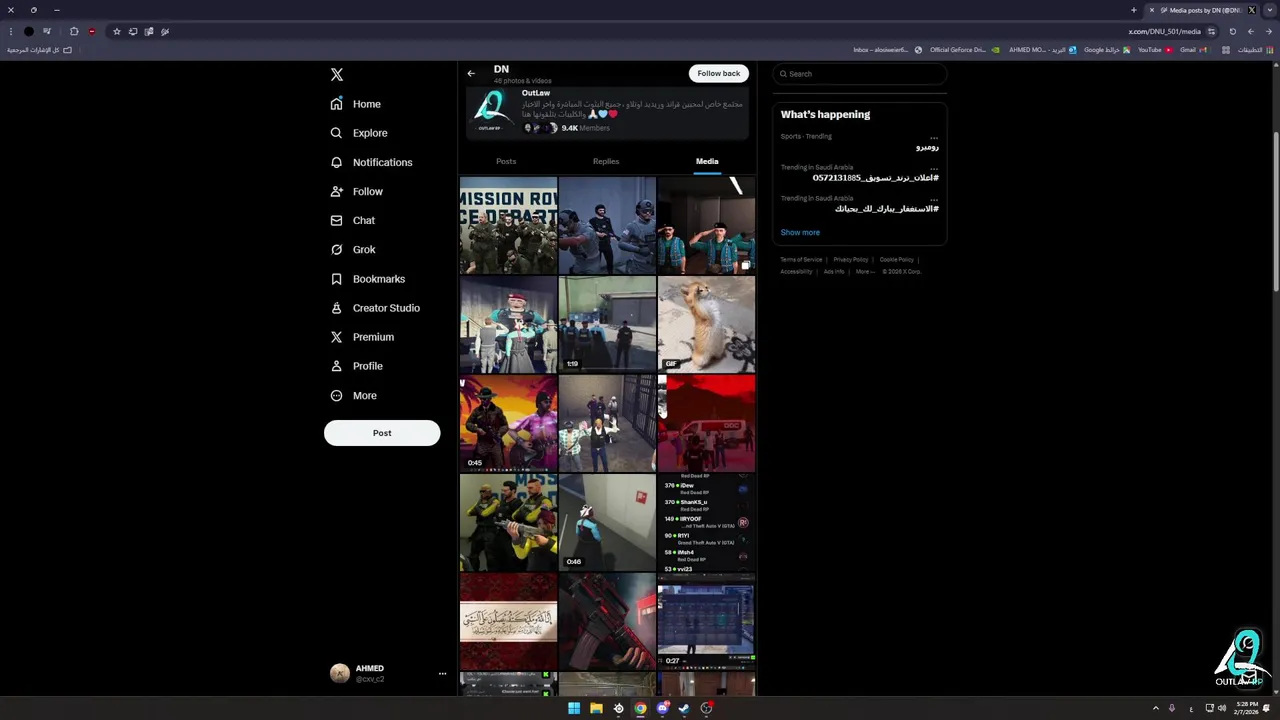1280x720 pixels.
Task: Open the 0:27 video thumbnail
Action: (x=706, y=621)
